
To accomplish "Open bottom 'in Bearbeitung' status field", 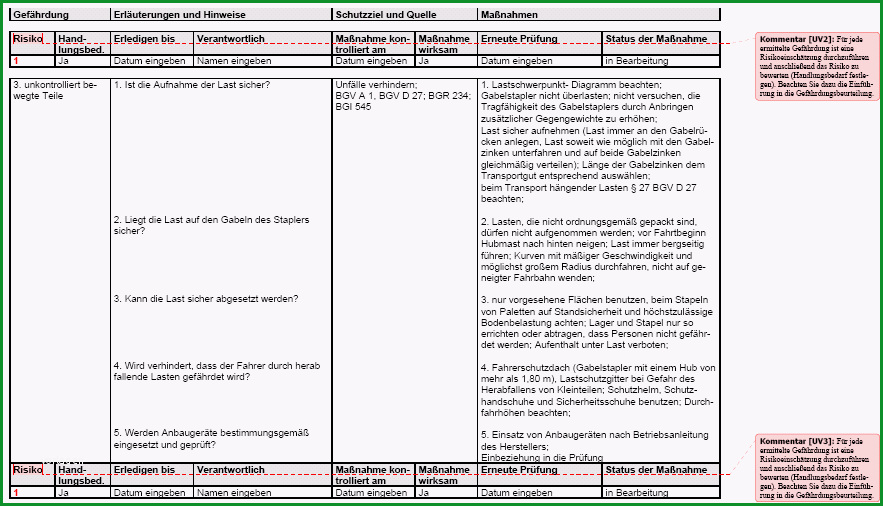I will 636,492.
